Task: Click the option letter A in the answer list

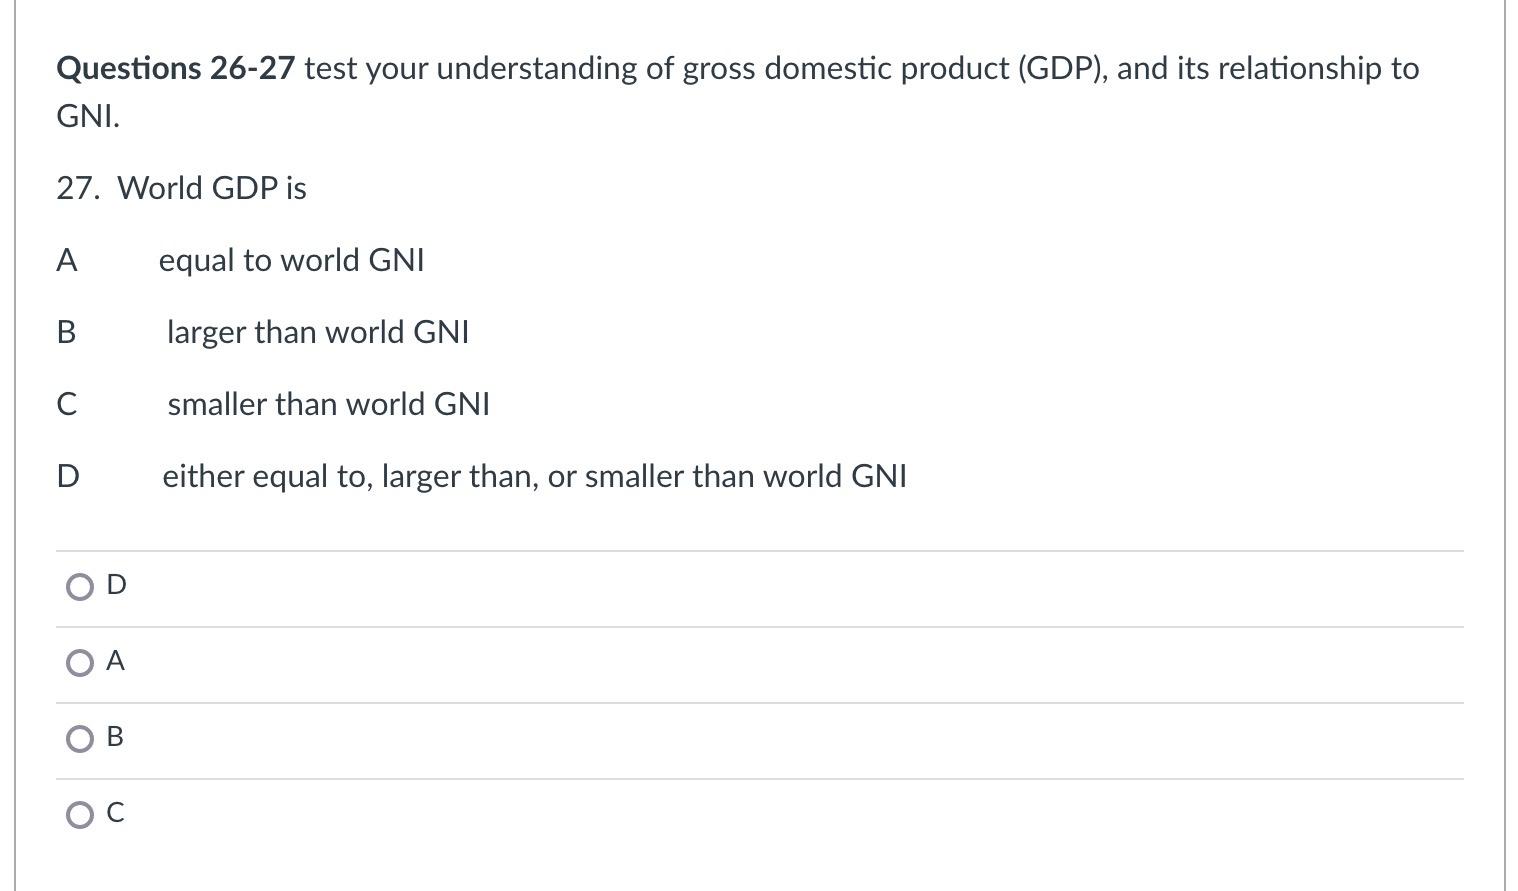Action: tap(67, 260)
